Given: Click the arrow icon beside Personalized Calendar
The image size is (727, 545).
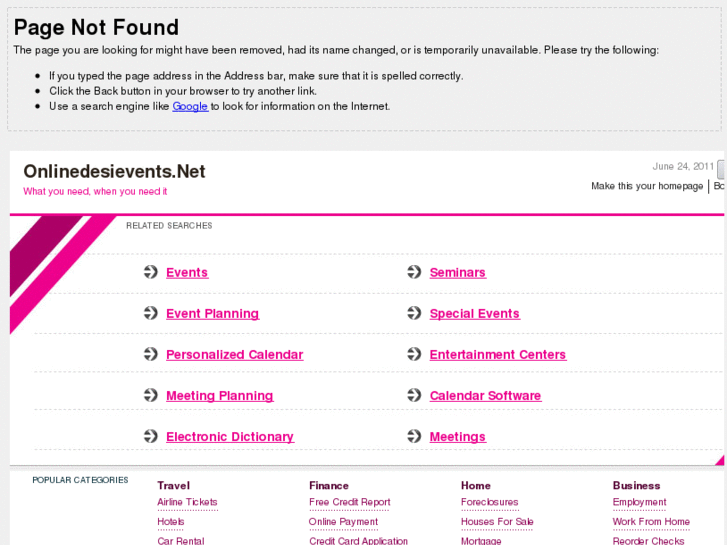Looking at the screenshot, I should click(150, 354).
